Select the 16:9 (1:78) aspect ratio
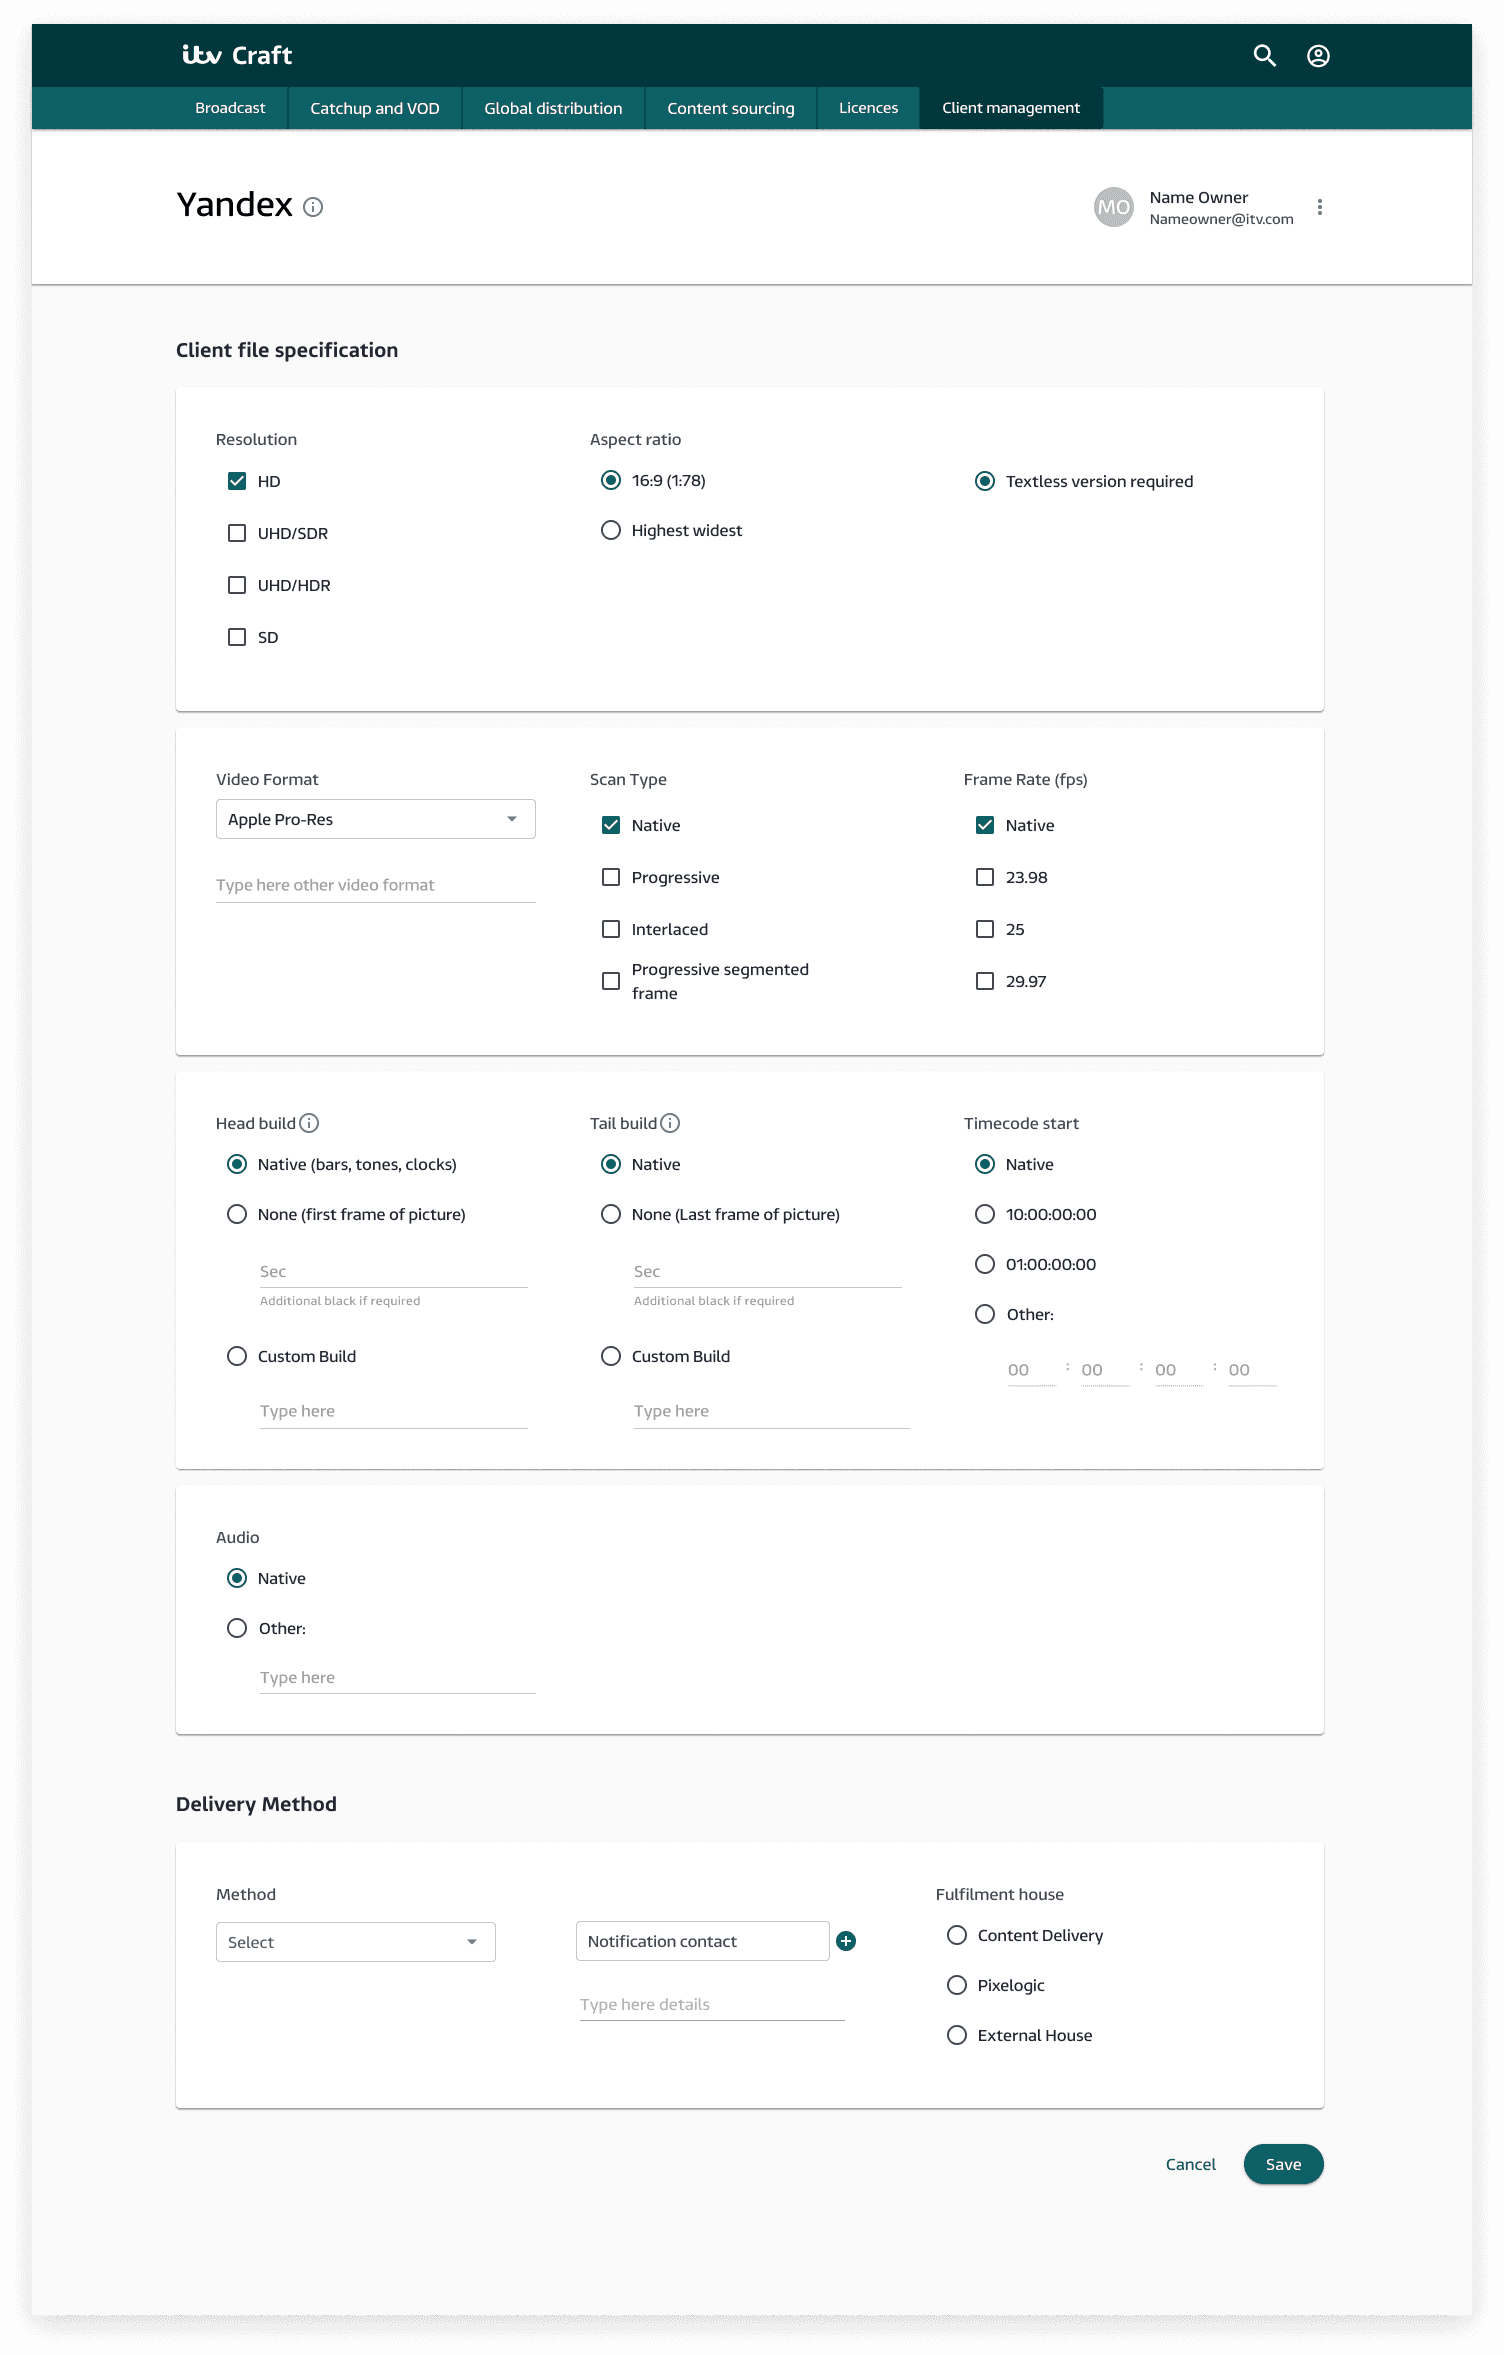Screen dimensions: 1504x2355 coord(611,480)
